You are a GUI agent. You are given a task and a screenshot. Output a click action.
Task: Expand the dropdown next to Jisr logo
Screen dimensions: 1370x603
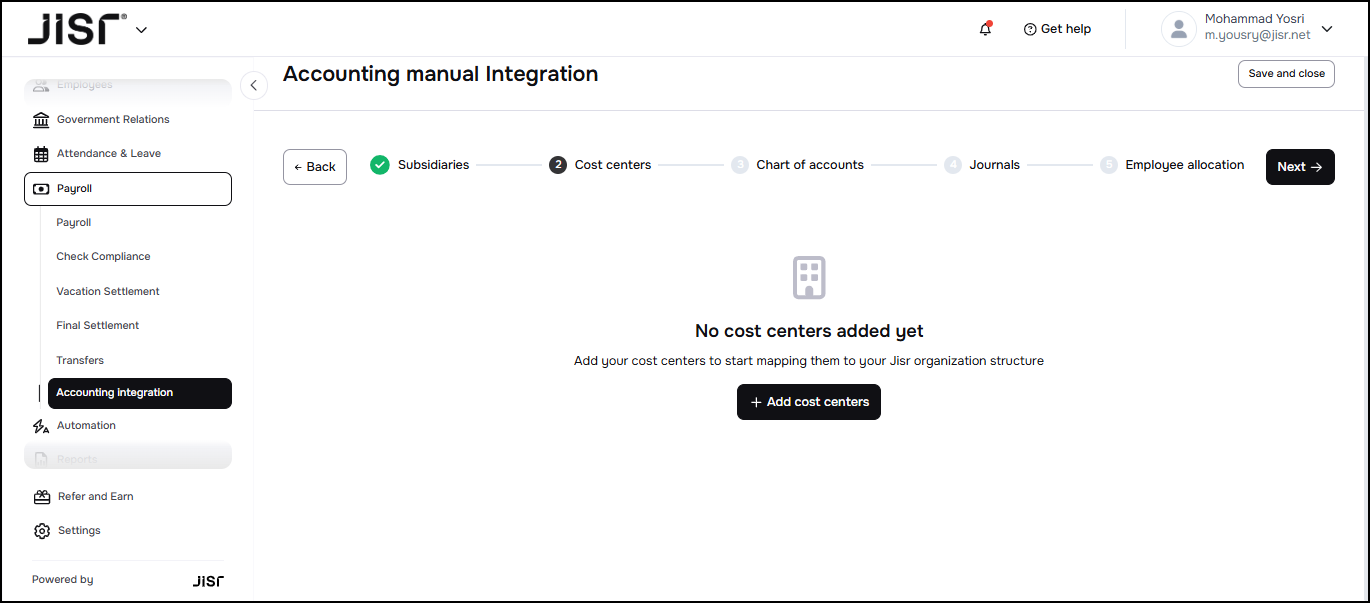click(141, 30)
